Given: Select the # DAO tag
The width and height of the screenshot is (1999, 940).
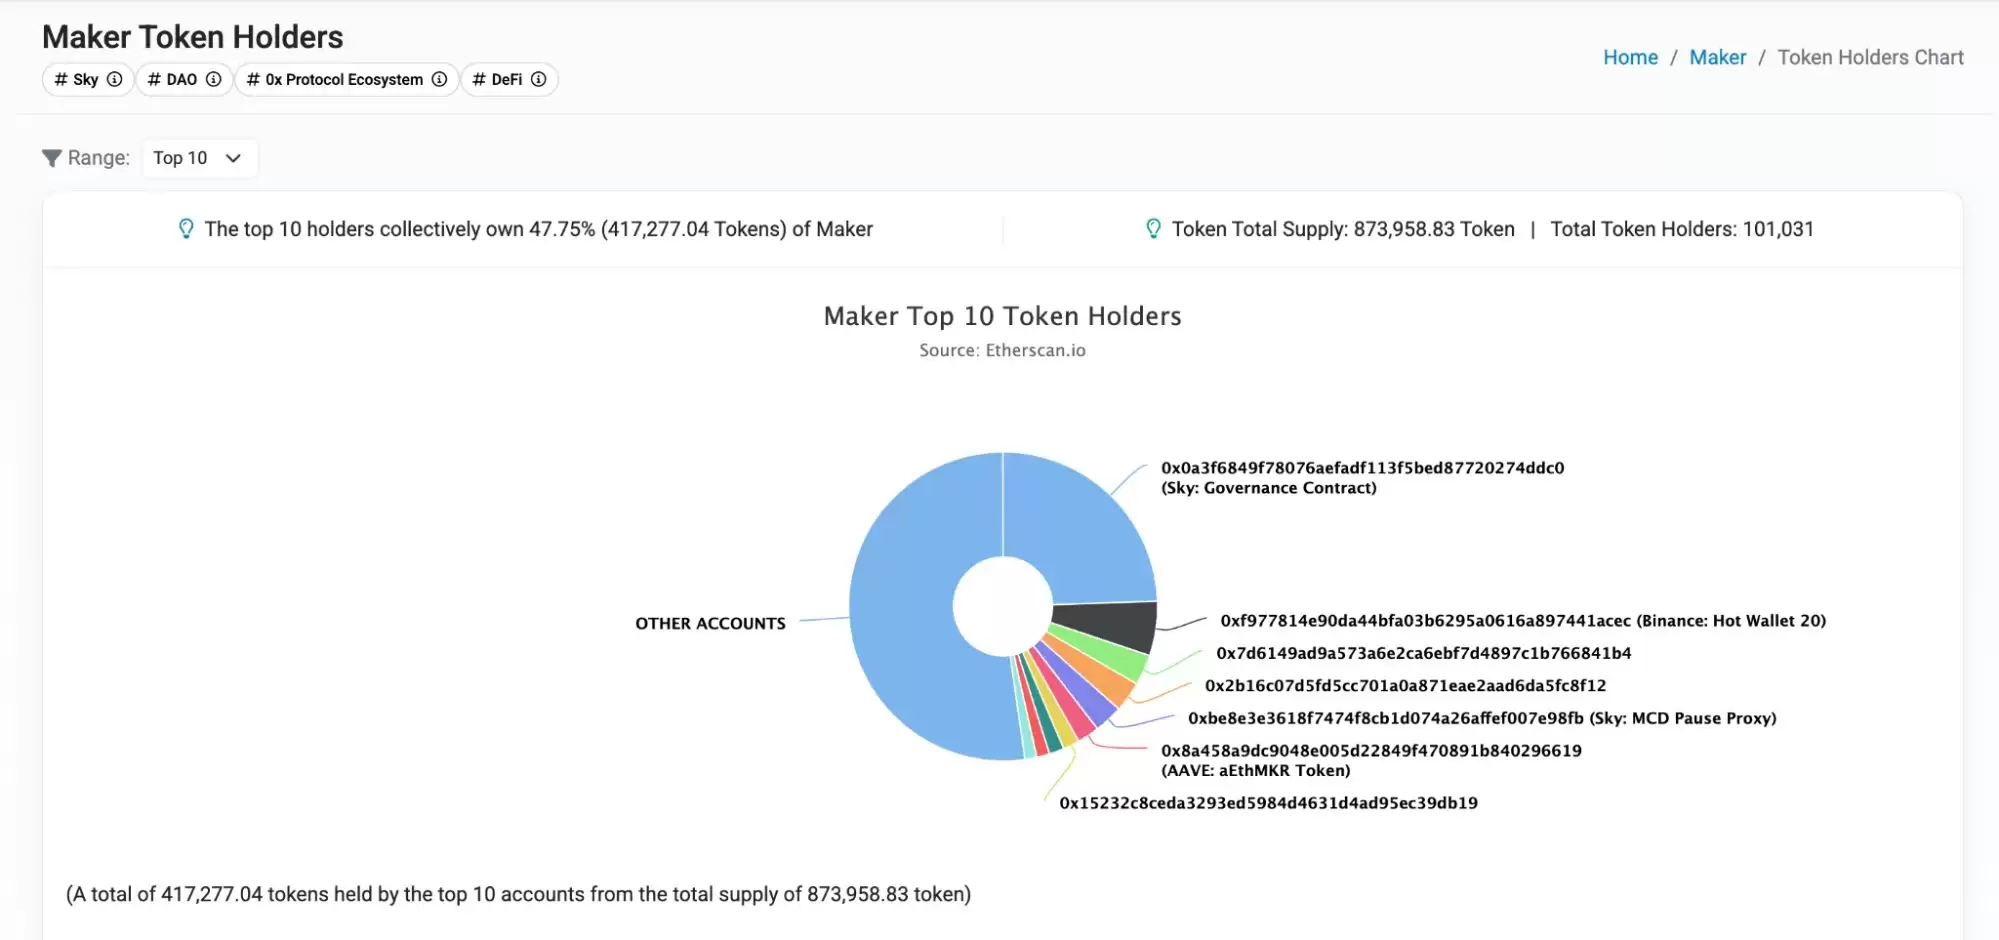Looking at the screenshot, I should [172, 80].
